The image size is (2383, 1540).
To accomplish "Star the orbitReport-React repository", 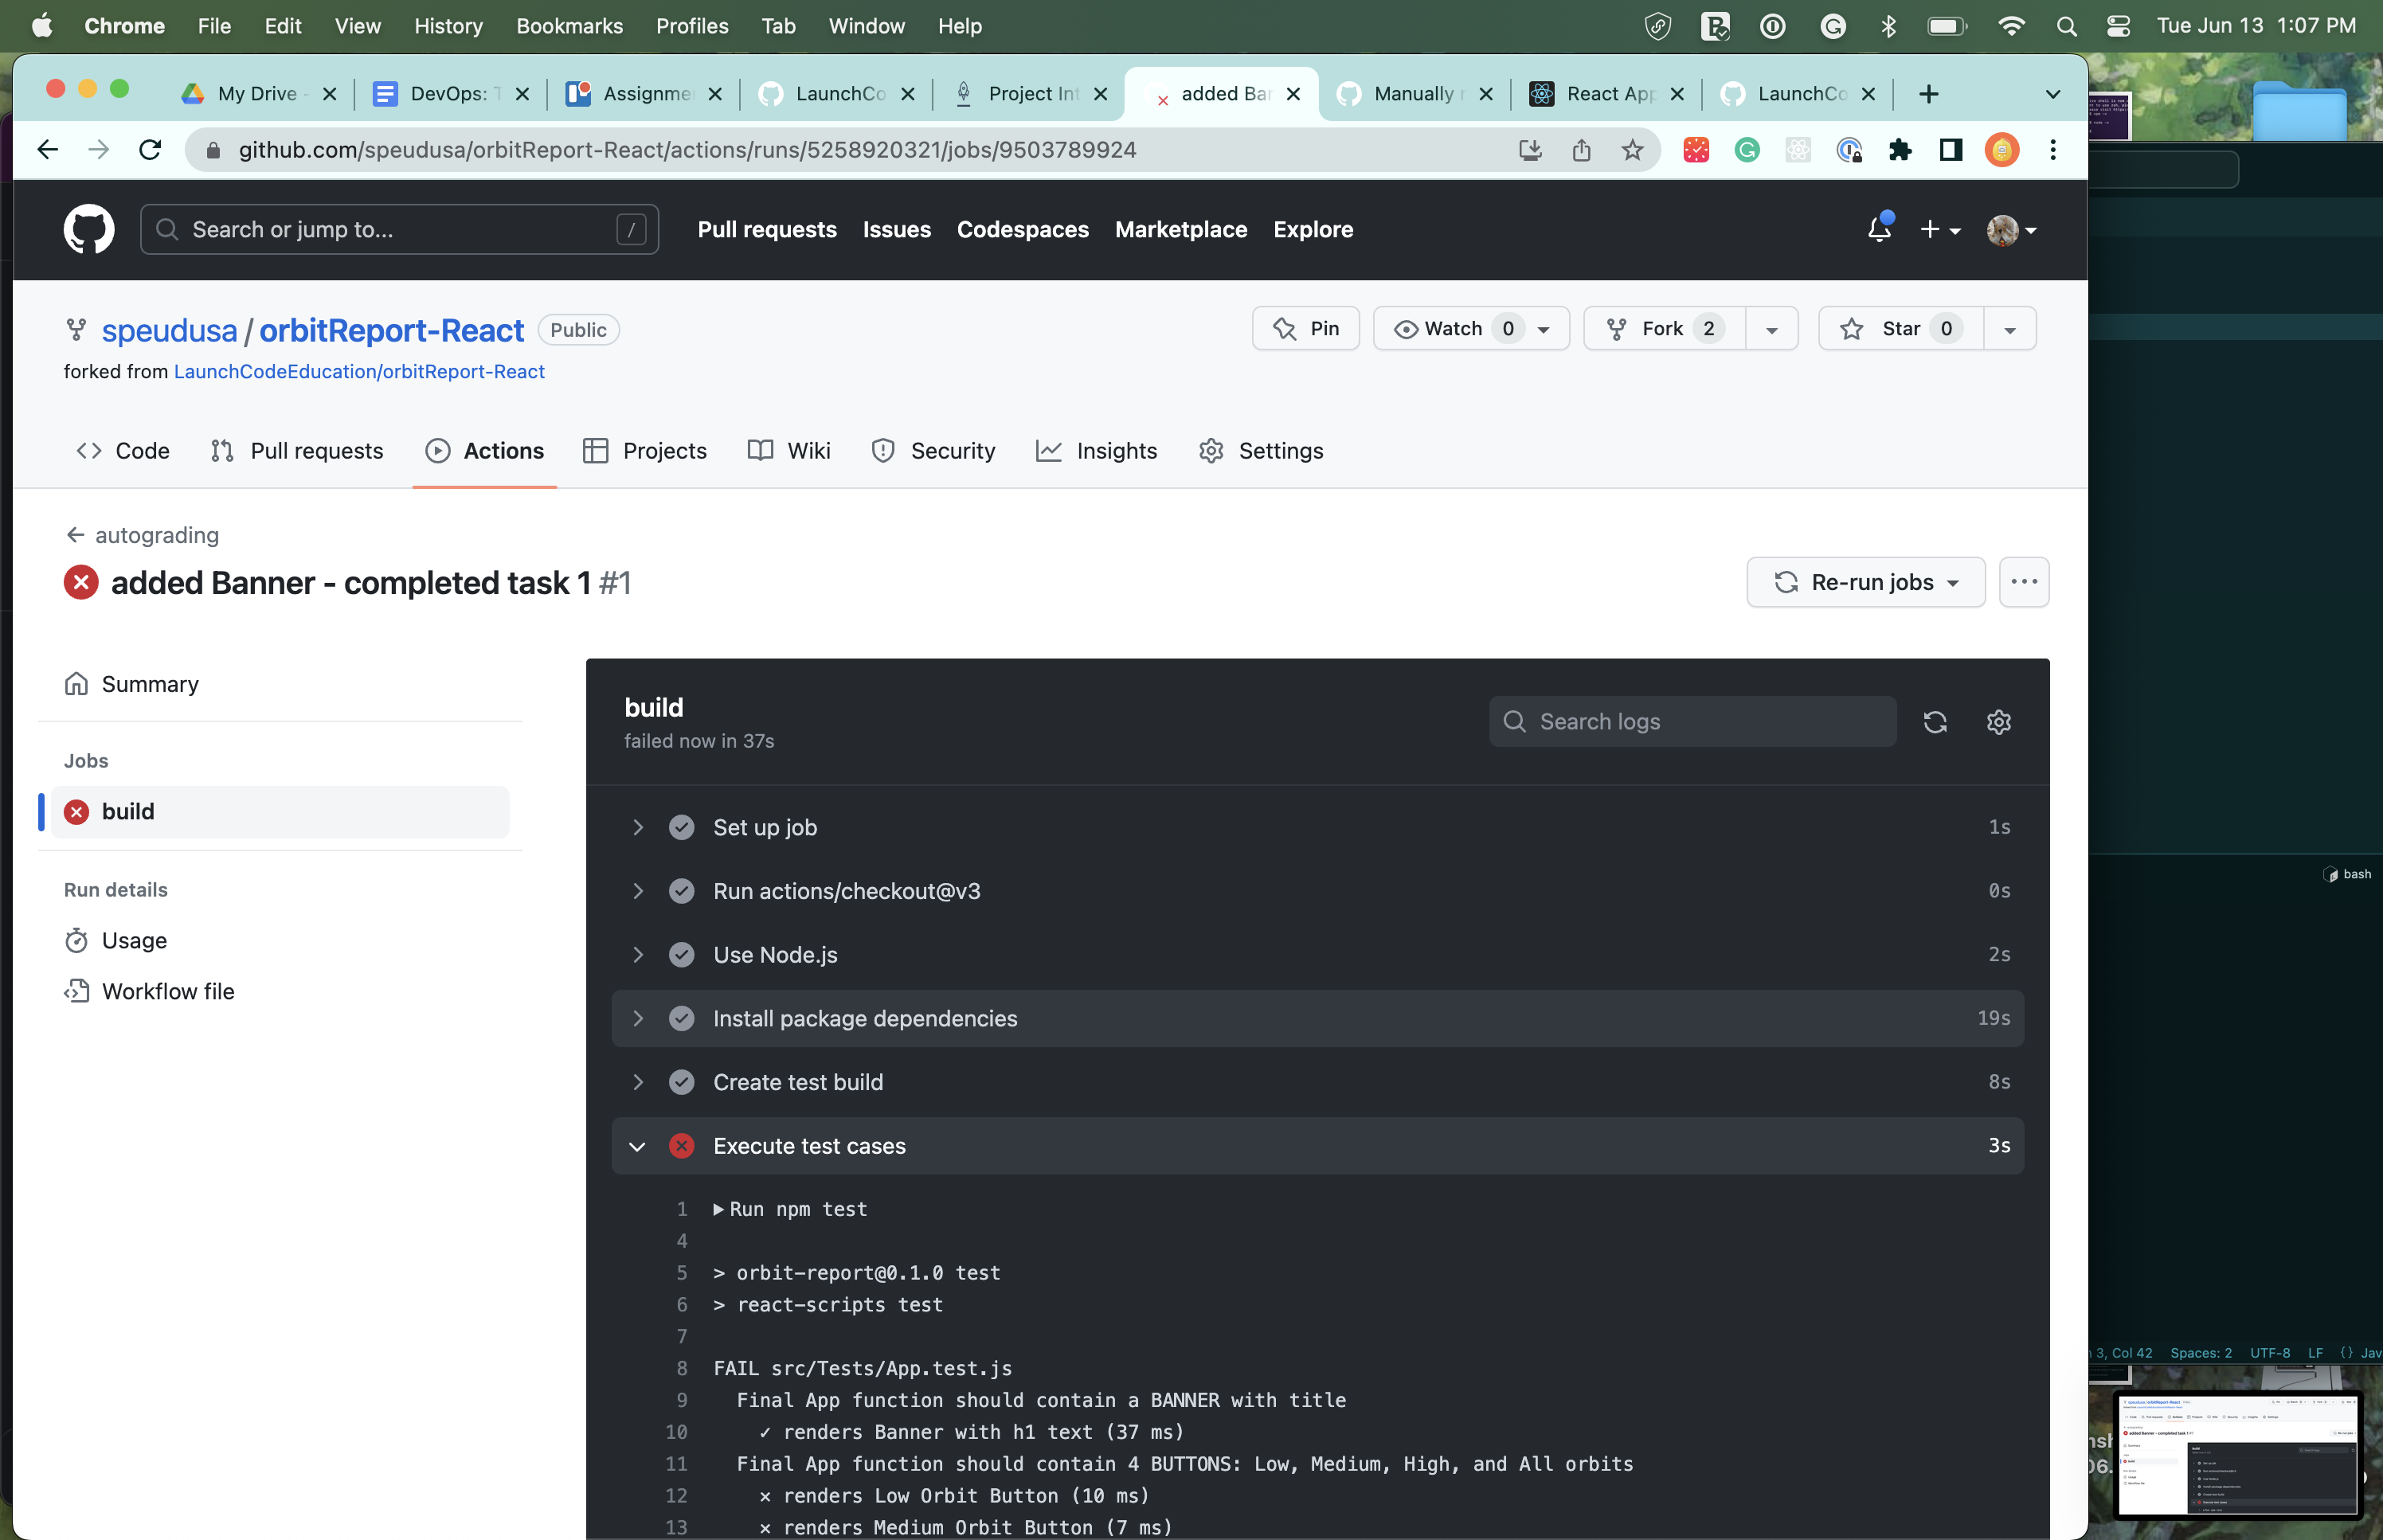I will 1899,329.
